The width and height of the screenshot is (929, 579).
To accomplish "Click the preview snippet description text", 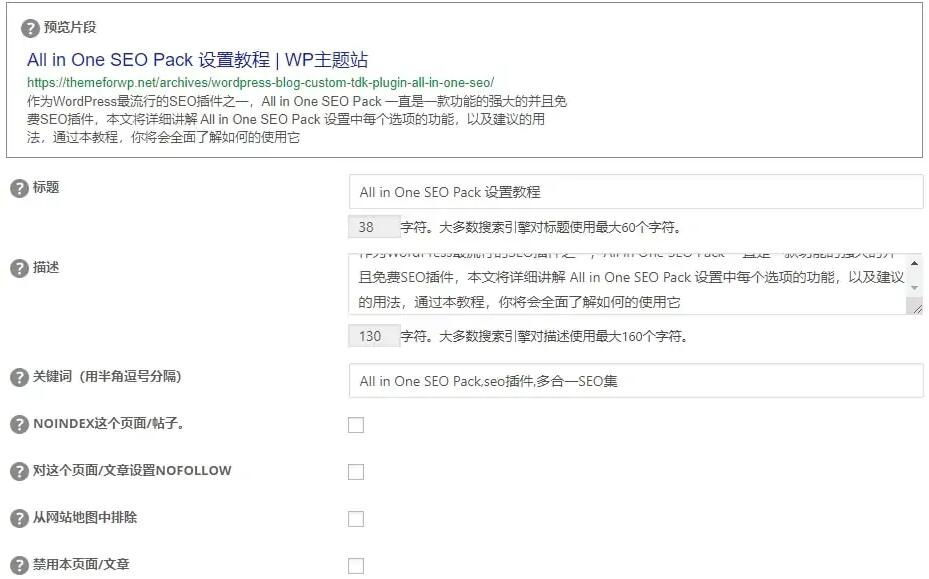I will [297, 119].
